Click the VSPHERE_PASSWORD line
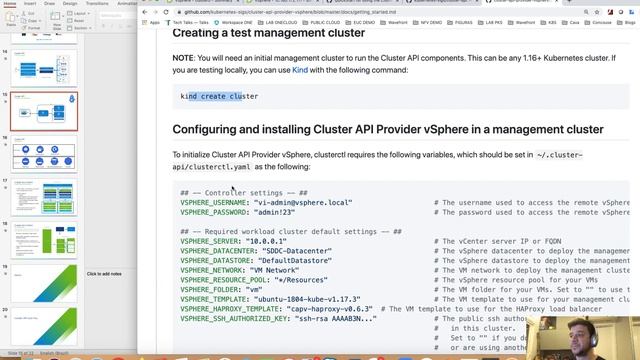This screenshot has height=360, width=640. point(238,213)
